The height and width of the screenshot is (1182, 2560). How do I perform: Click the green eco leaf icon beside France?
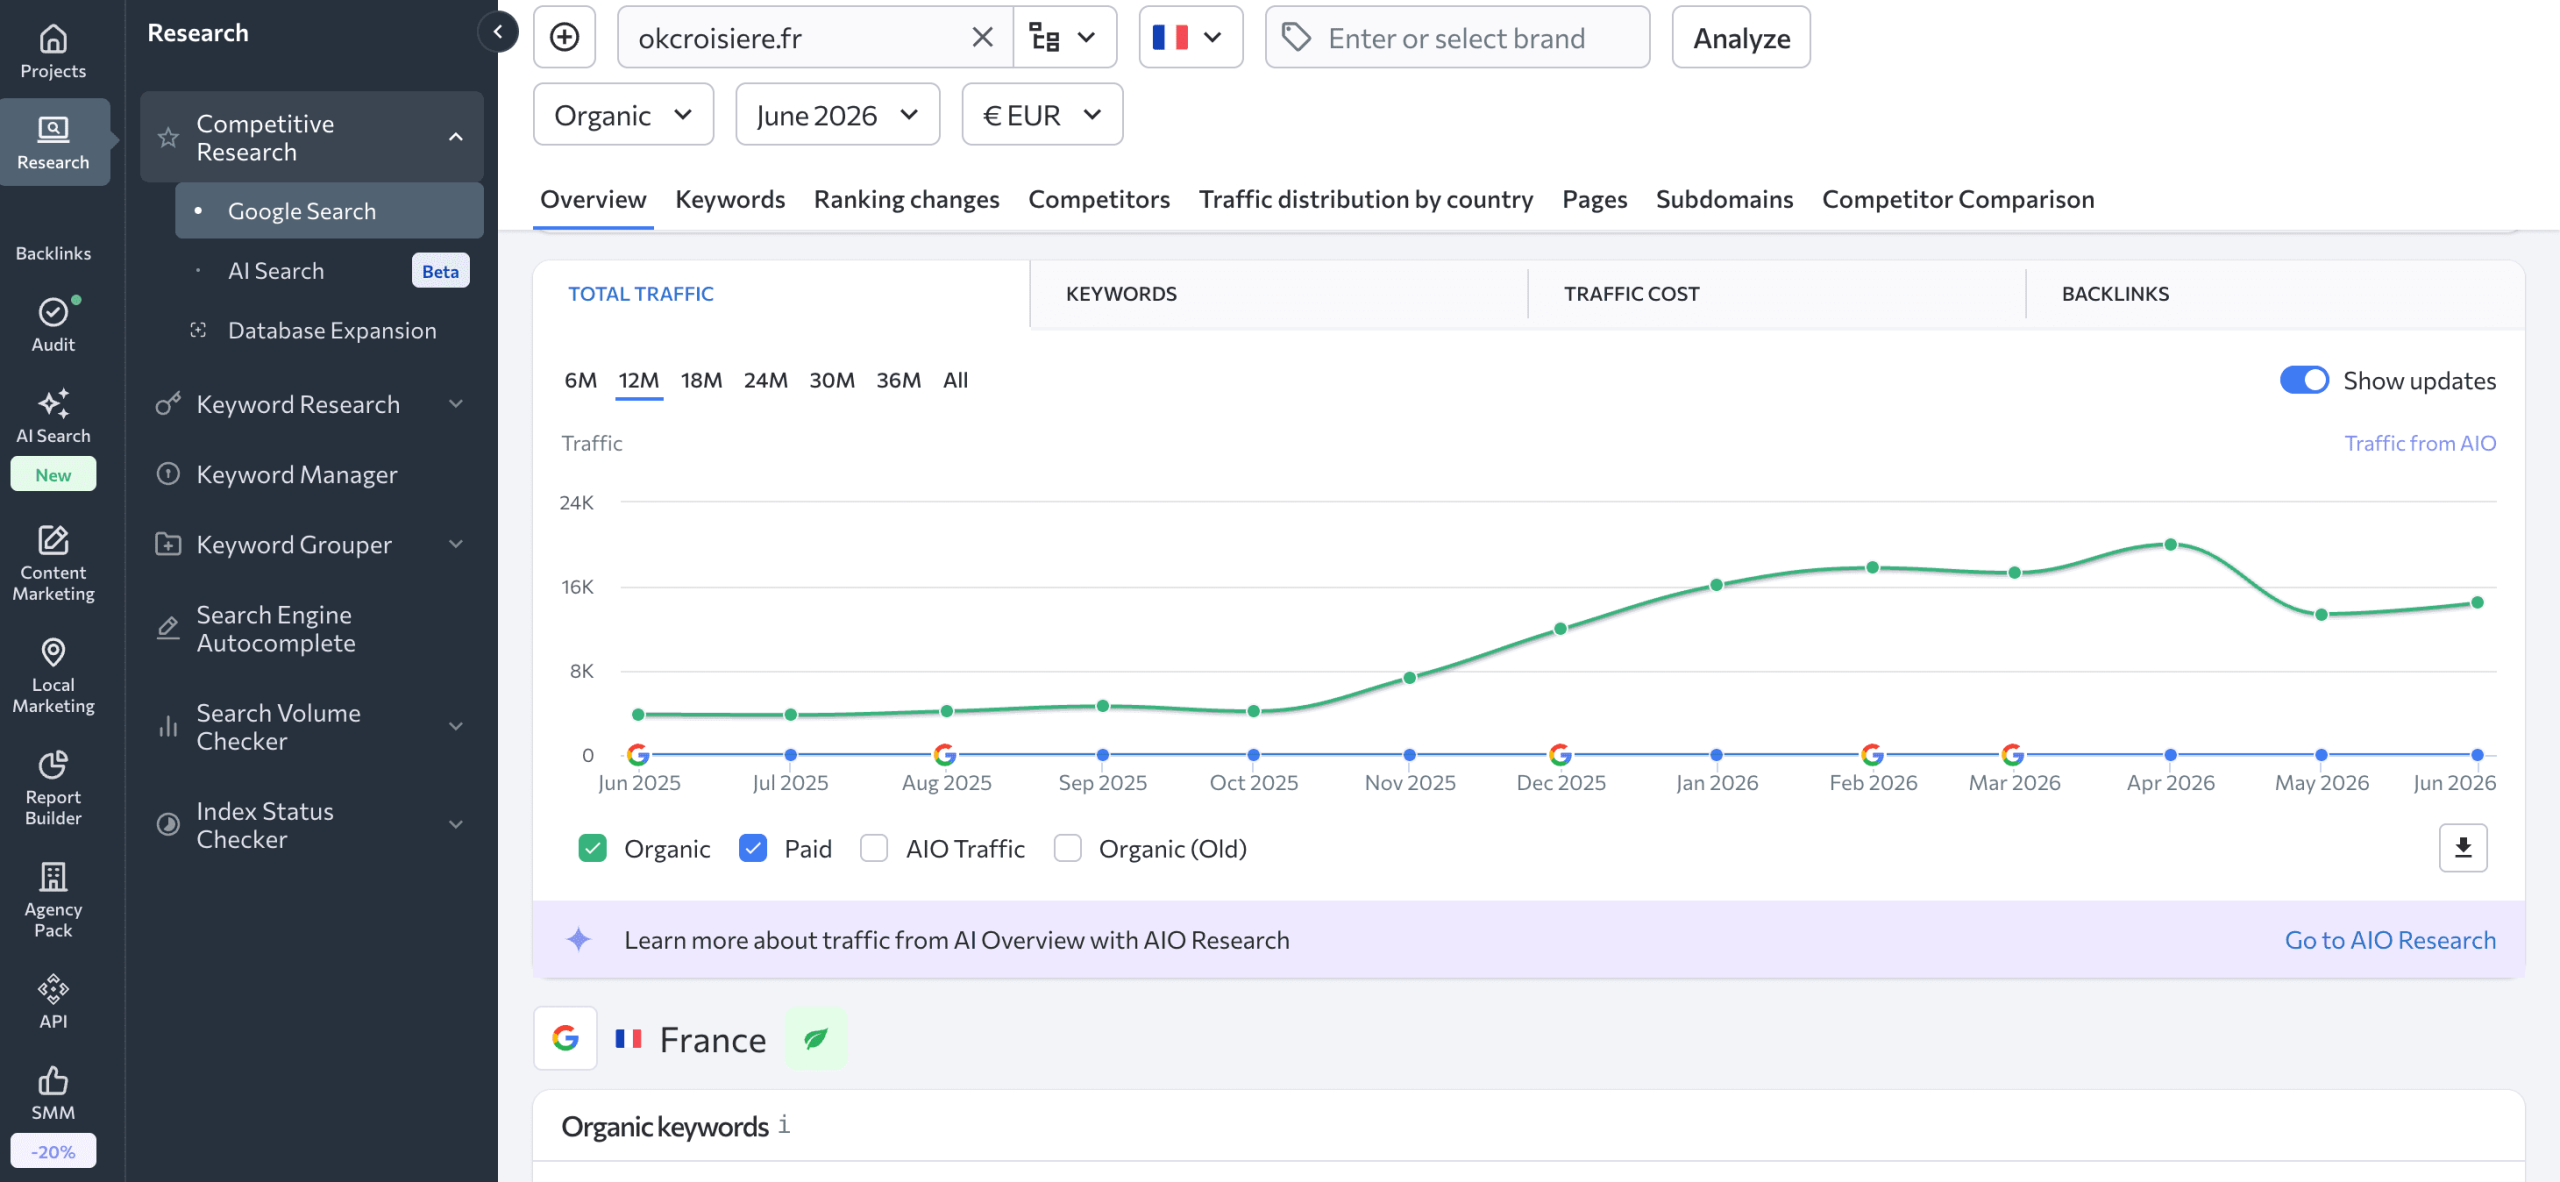[816, 1039]
